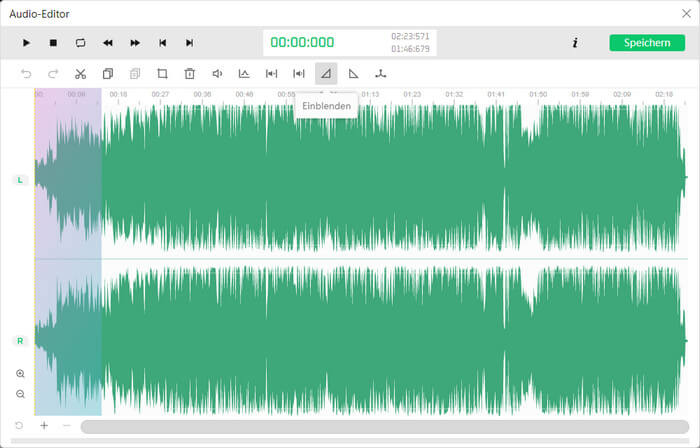The image size is (700, 448).
Task: Fast forward the audio
Action: (135, 43)
